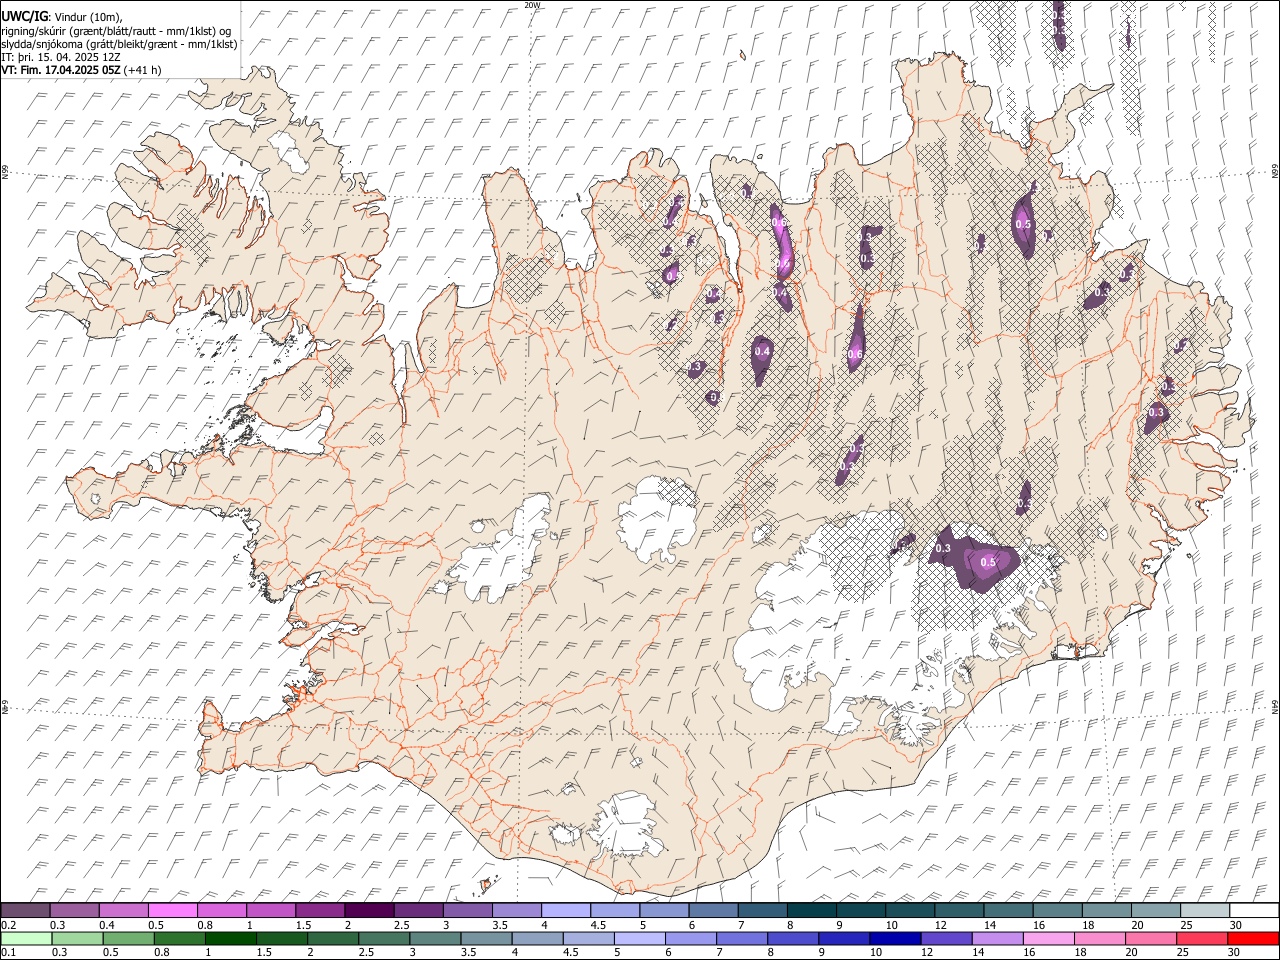
Task: Pick the top-row legend swatch starting at 12
Action: click(958, 910)
